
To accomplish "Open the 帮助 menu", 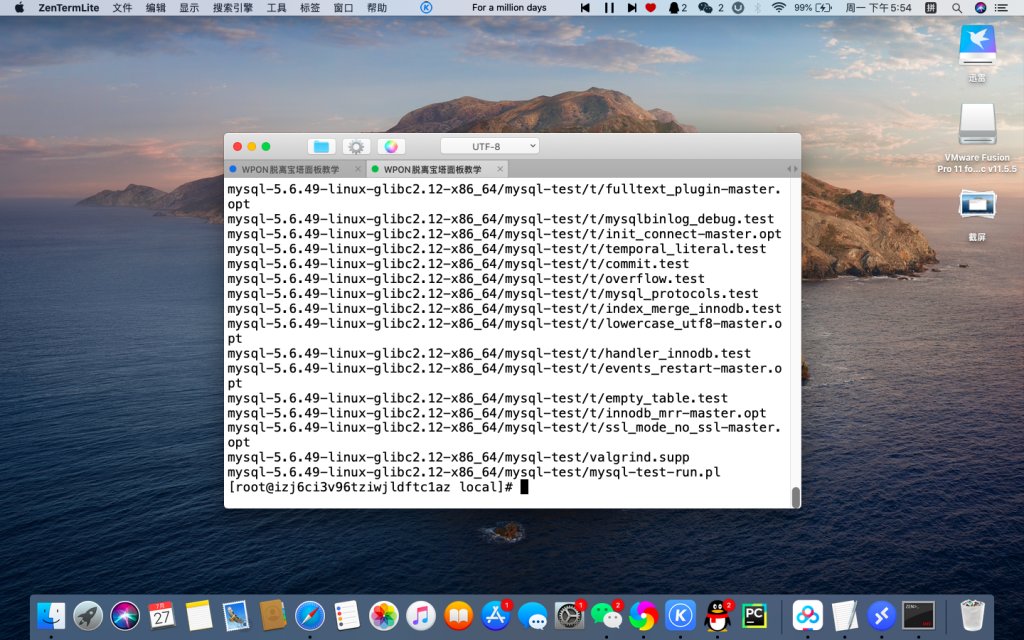I will pos(377,8).
